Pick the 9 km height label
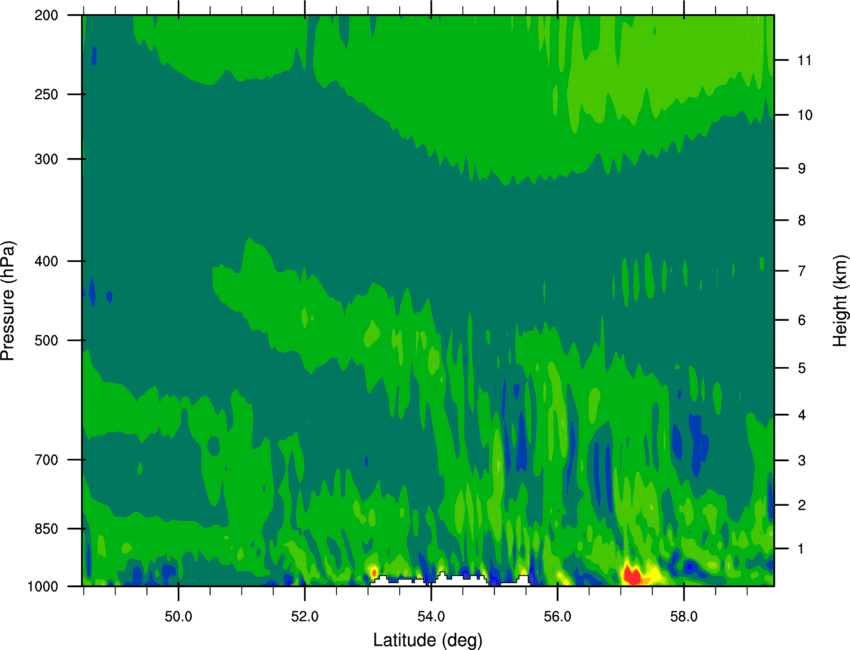This screenshot has width=850, height=650. click(801, 169)
